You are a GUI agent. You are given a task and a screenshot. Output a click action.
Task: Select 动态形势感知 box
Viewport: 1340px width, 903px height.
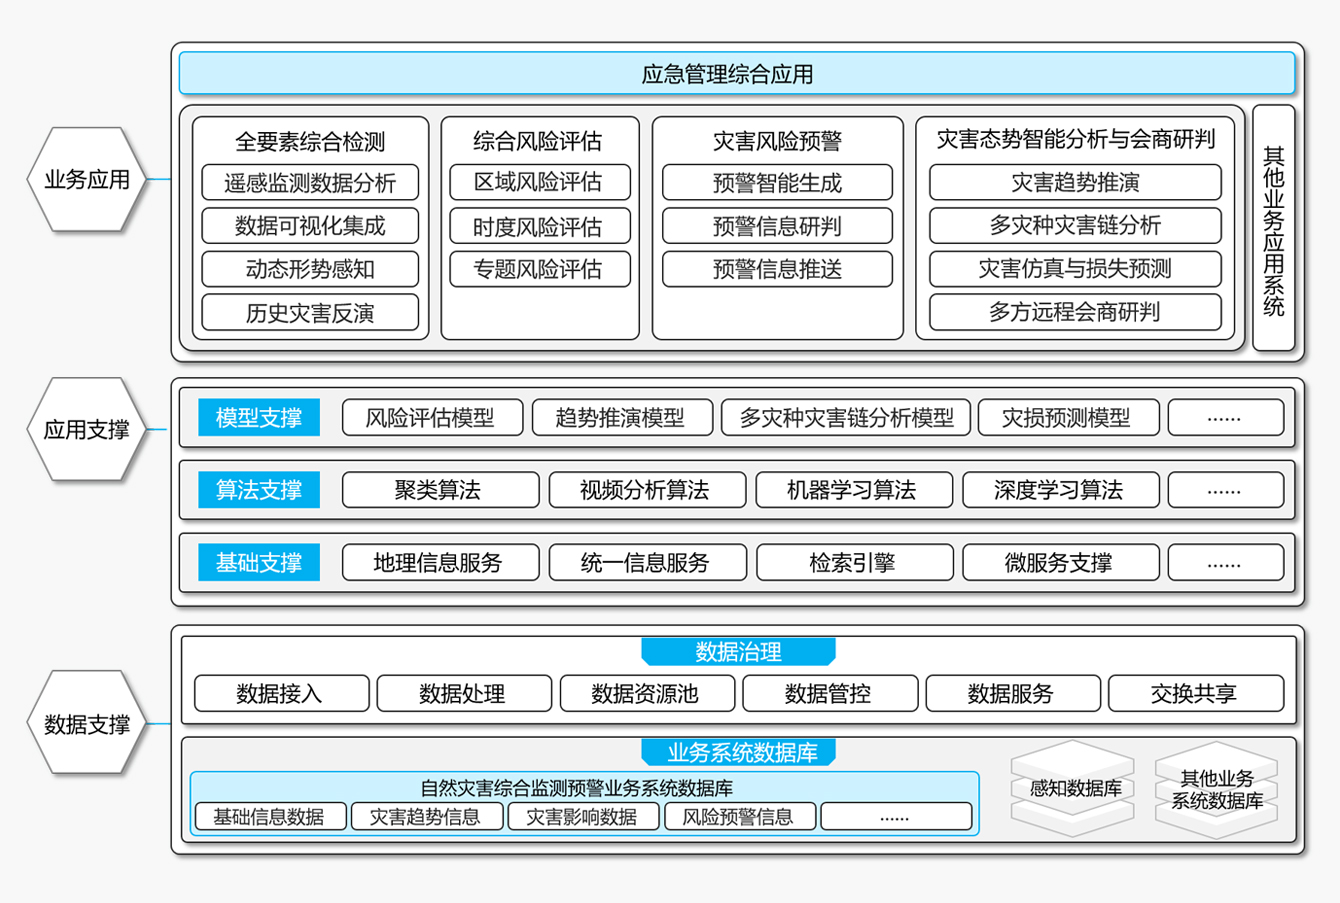point(310,269)
